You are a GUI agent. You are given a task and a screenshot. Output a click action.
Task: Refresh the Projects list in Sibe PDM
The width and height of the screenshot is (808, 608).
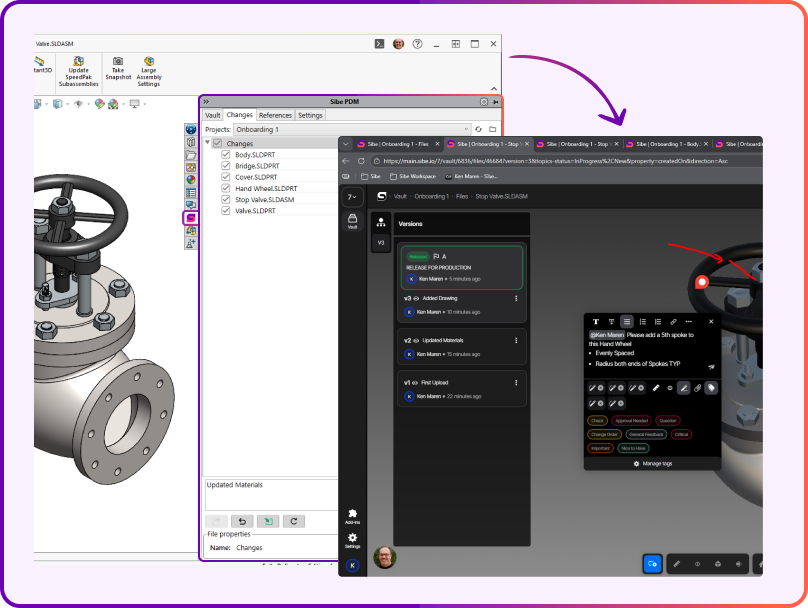[x=479, y=129]
